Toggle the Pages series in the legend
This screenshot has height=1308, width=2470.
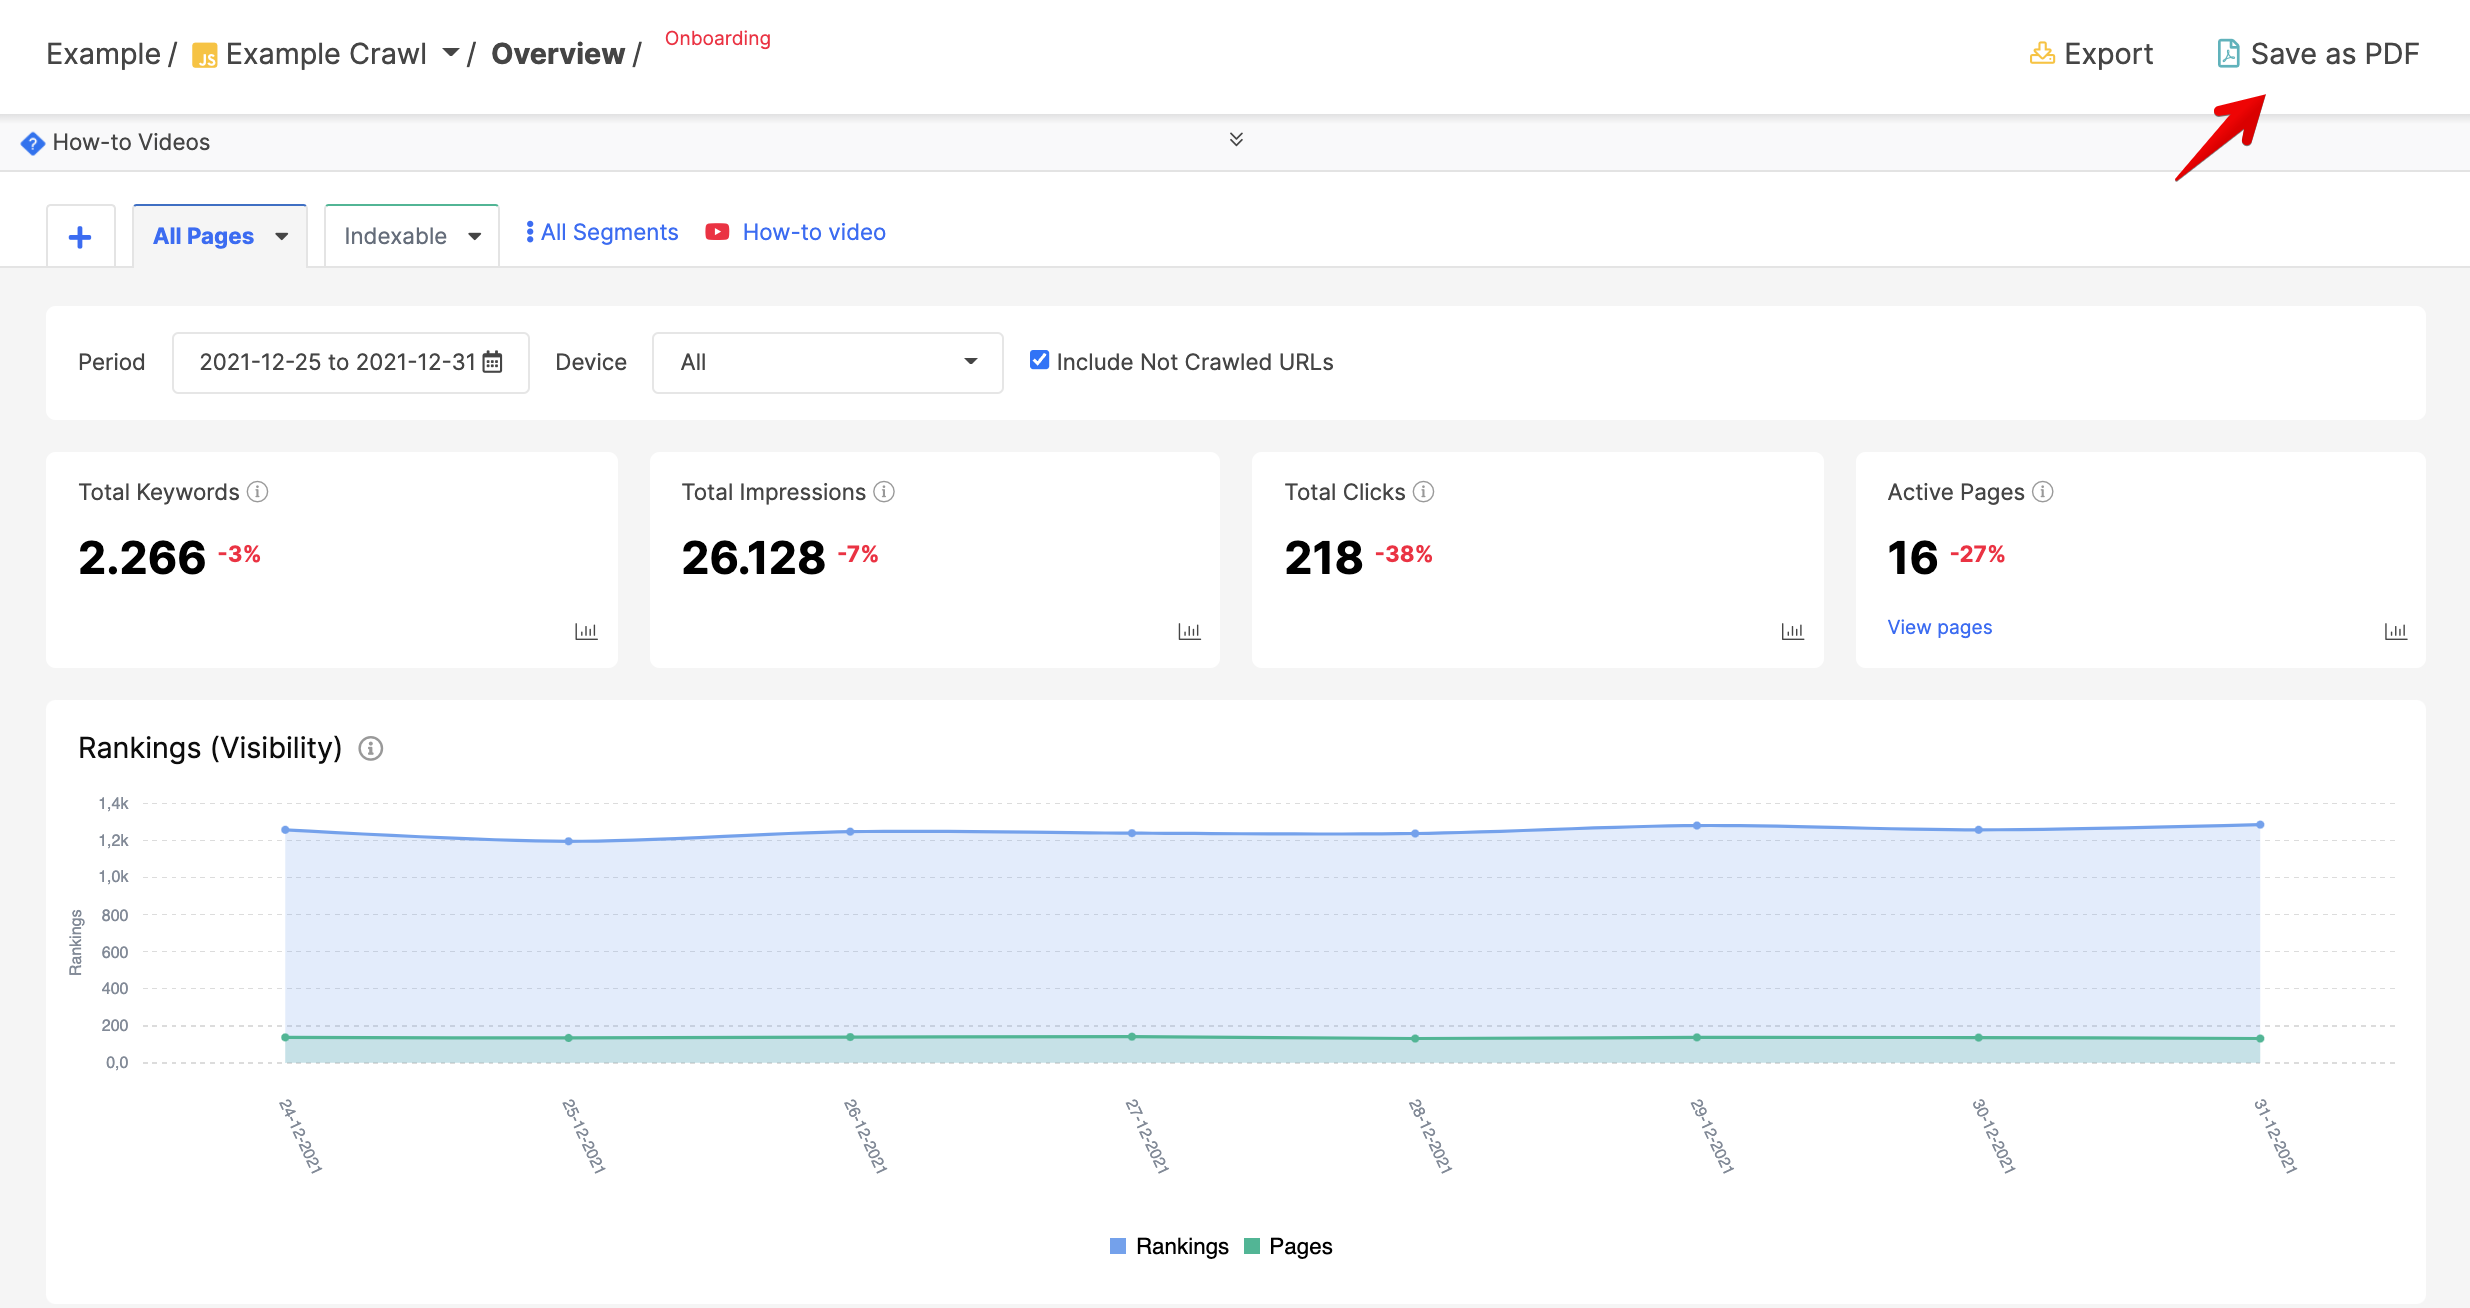1288,1246
